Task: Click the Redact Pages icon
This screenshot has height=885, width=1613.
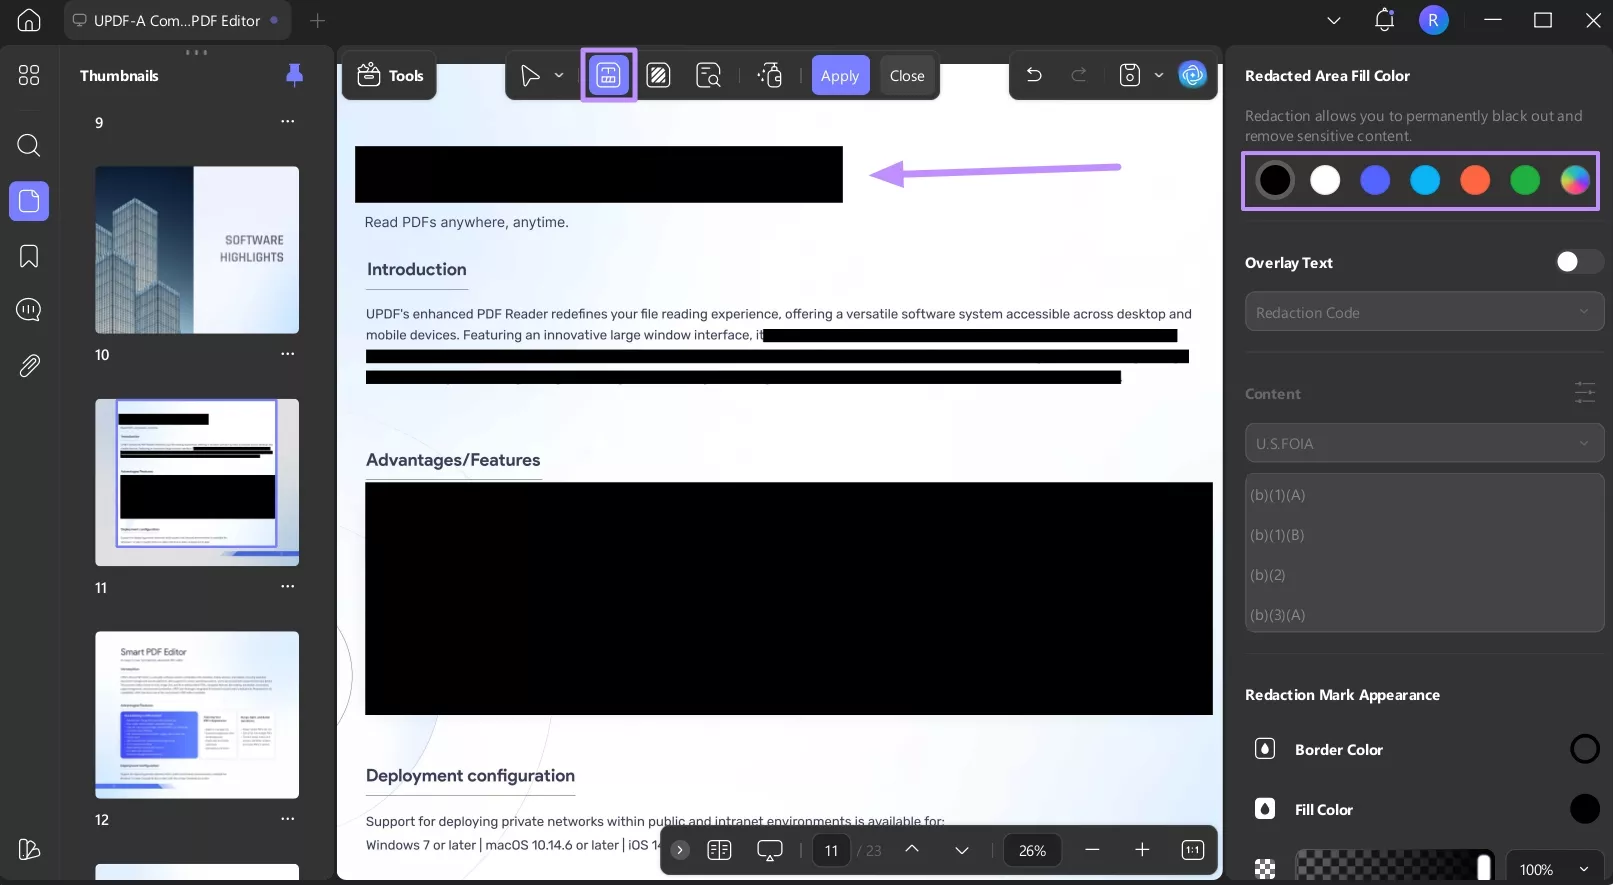Action: pos(658,75)
